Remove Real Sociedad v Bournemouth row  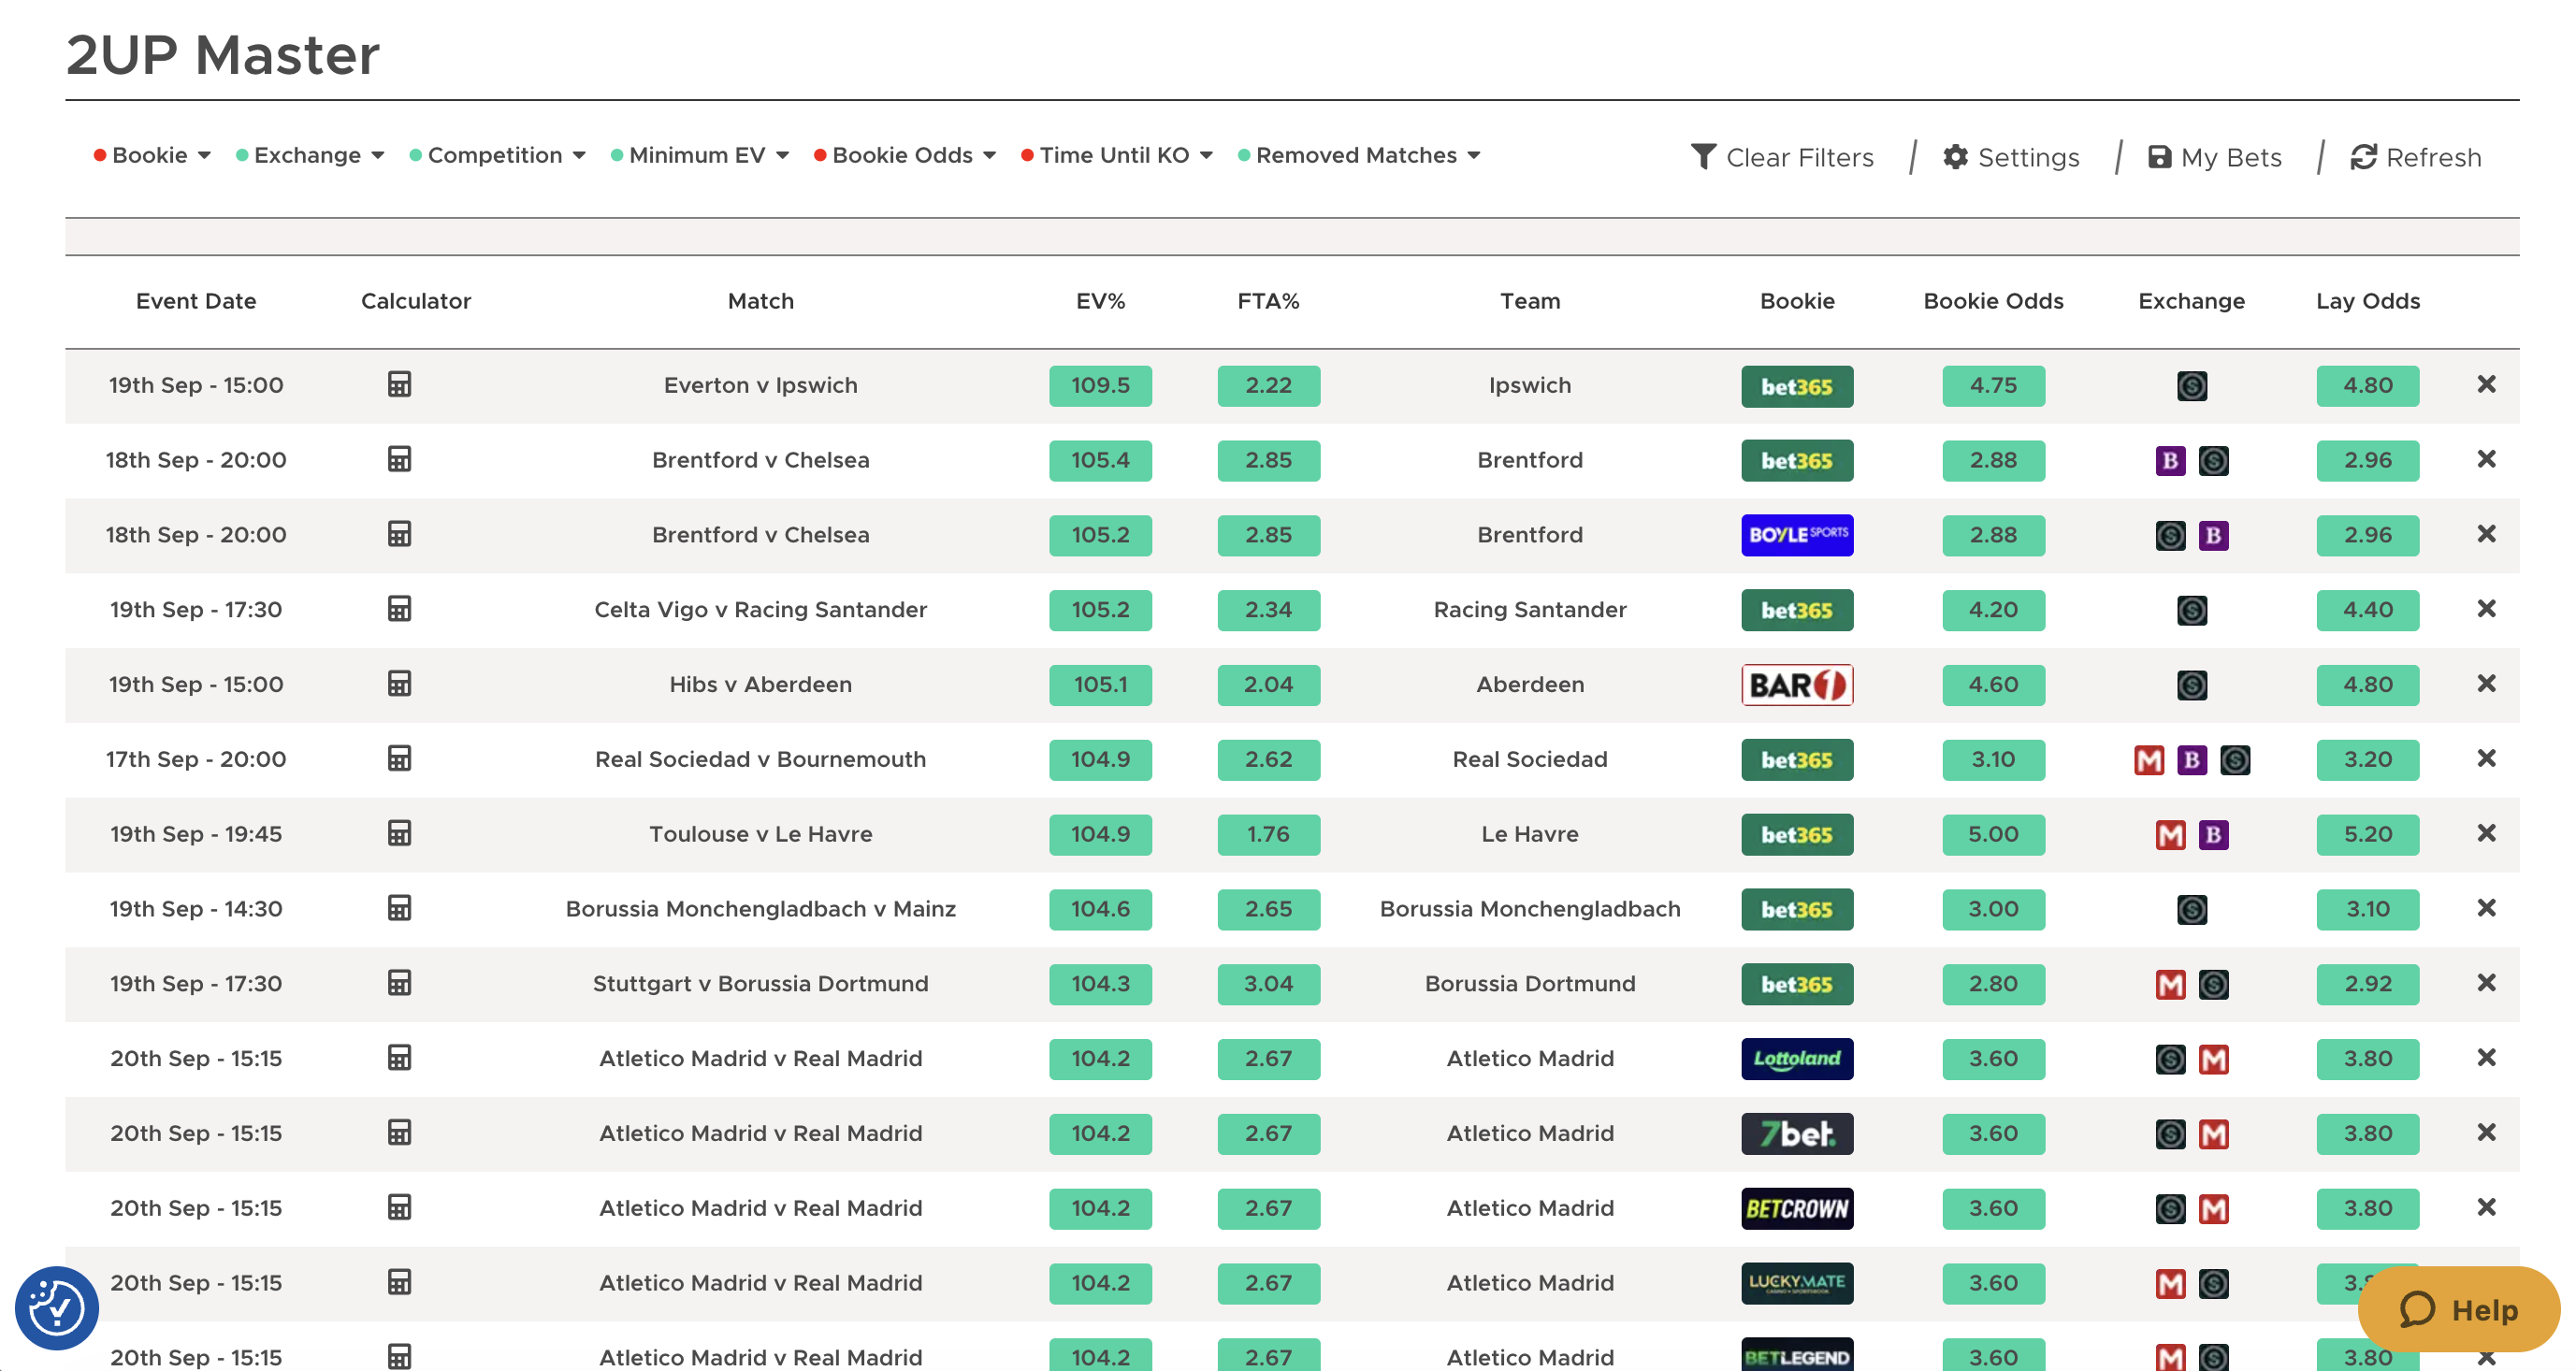click(2486, 758)
